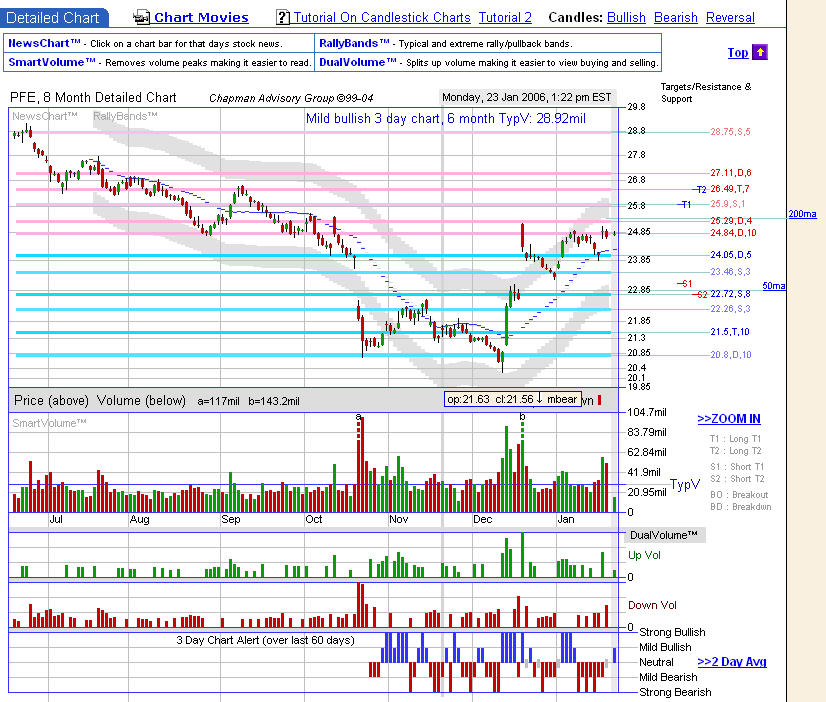
Task: Click the Up Vol label
Action: [x=644, y=555]
